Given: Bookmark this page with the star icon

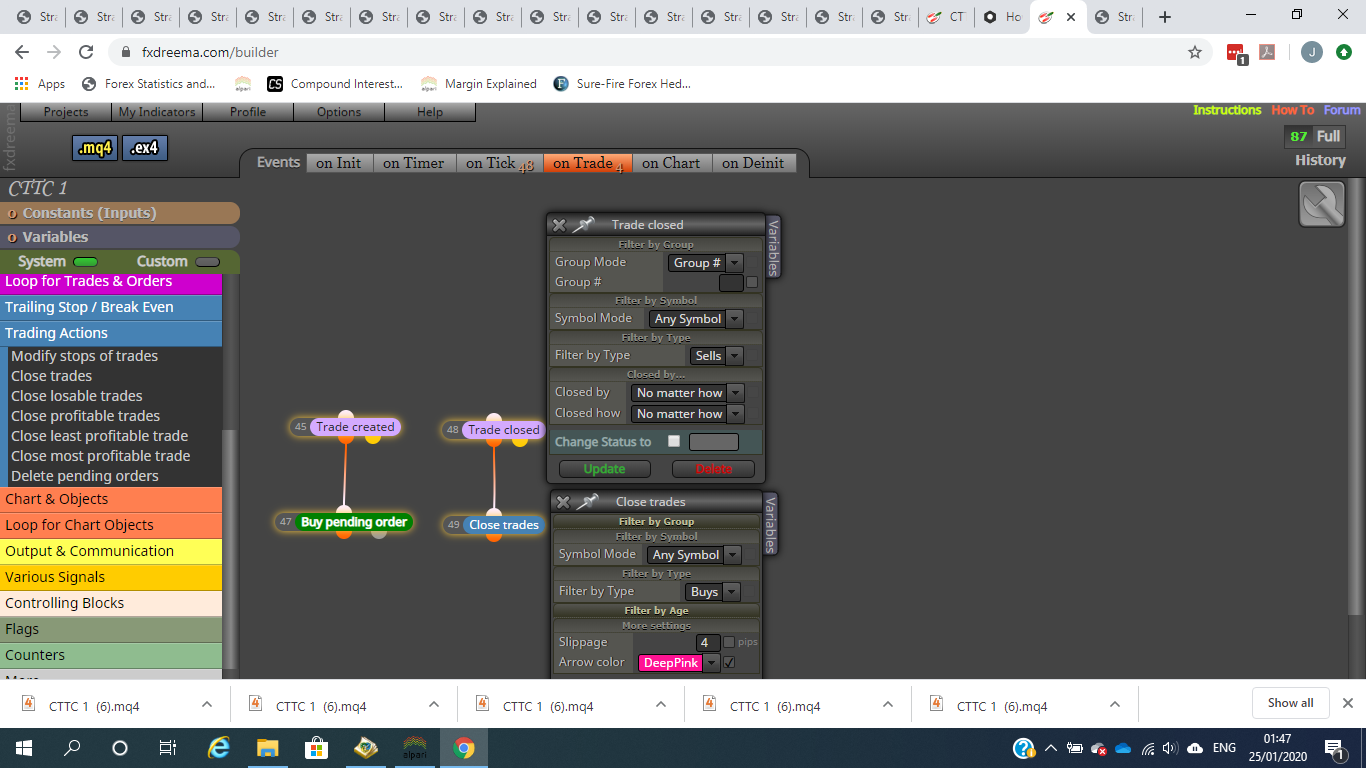Looking at the screenshot, I should coord(1195,52).
